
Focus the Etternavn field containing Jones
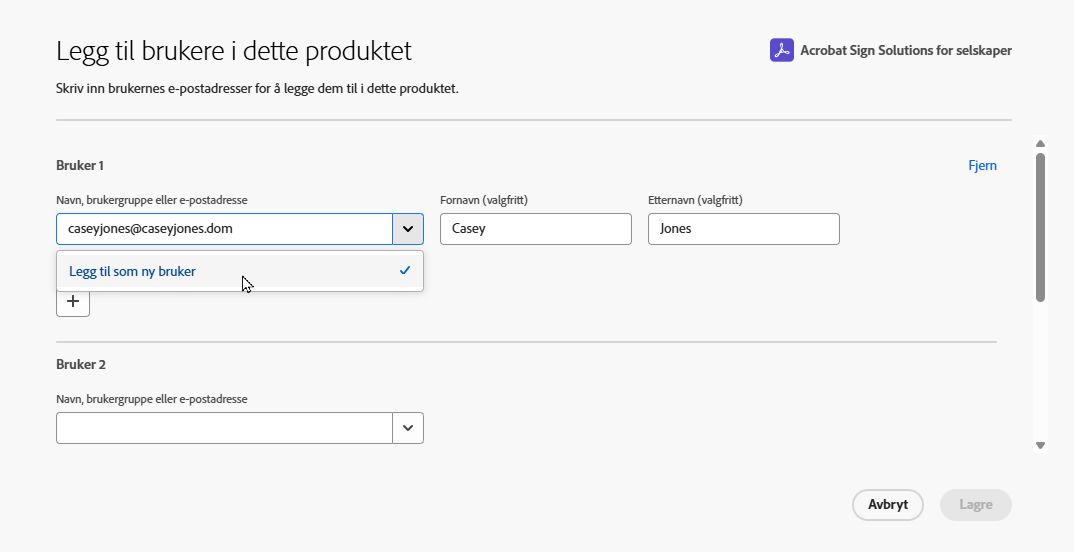[744, 229]
